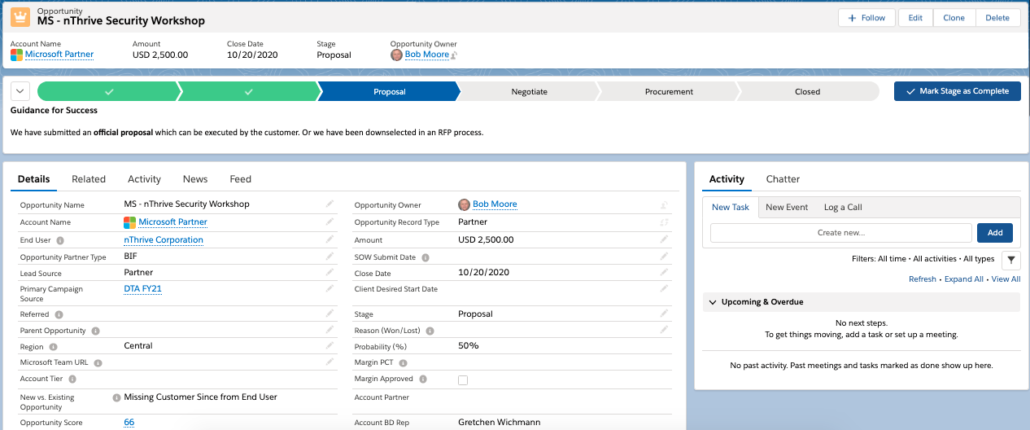Click change owner icon in Opportunity Owner row
Viewport: 1030px width, 430px height.
[664, 205]
